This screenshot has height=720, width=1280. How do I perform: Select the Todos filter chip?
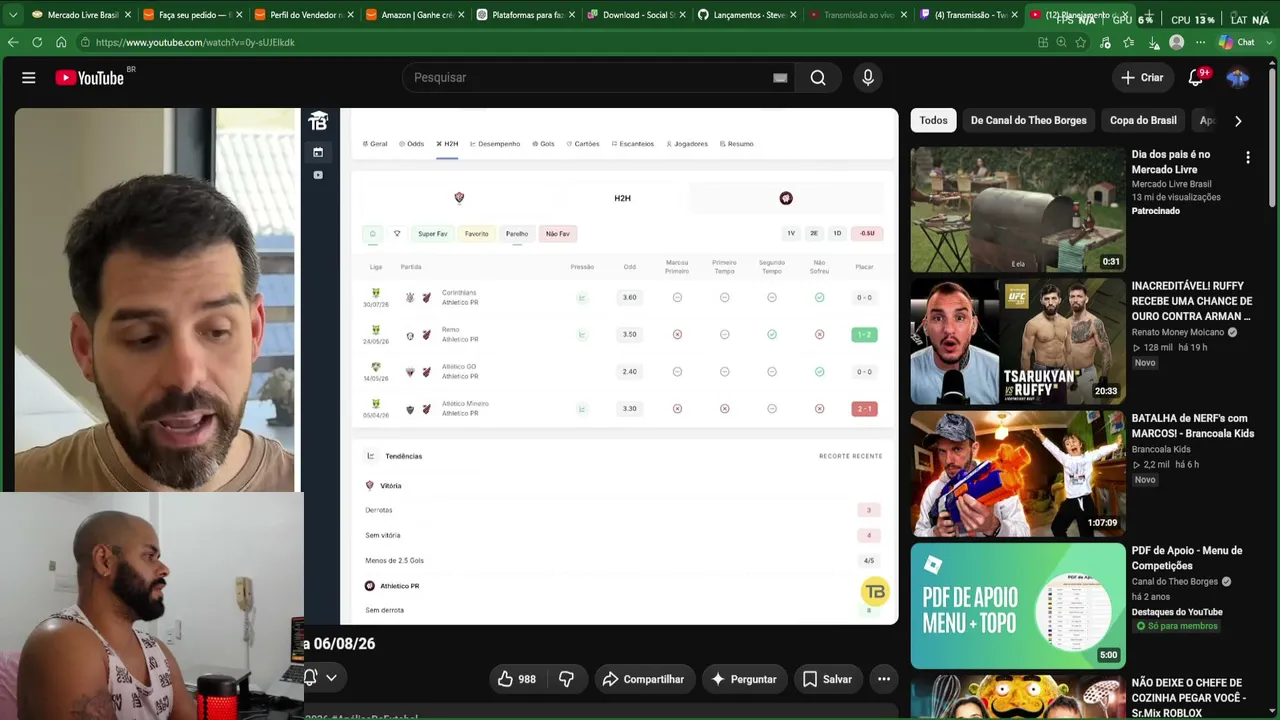pos(934,121)
